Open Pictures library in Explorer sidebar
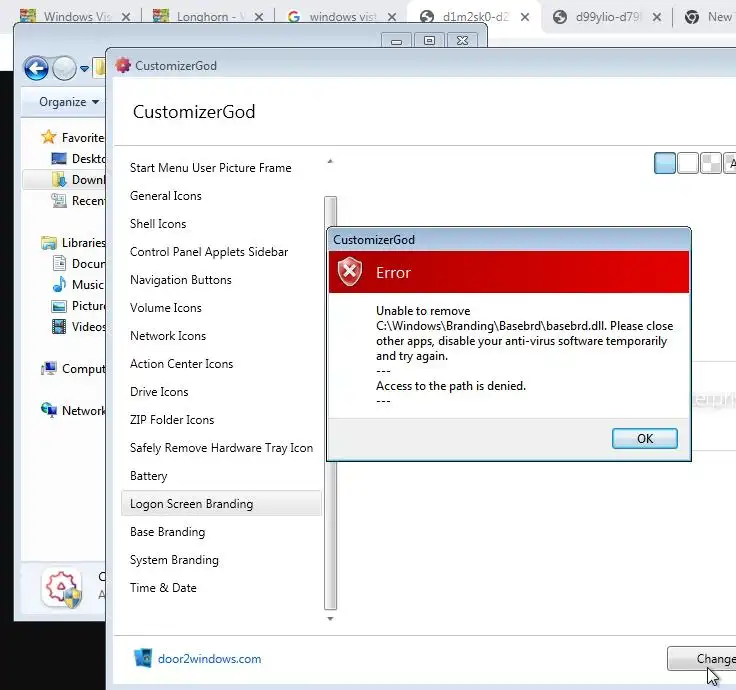 coord(78,306)
